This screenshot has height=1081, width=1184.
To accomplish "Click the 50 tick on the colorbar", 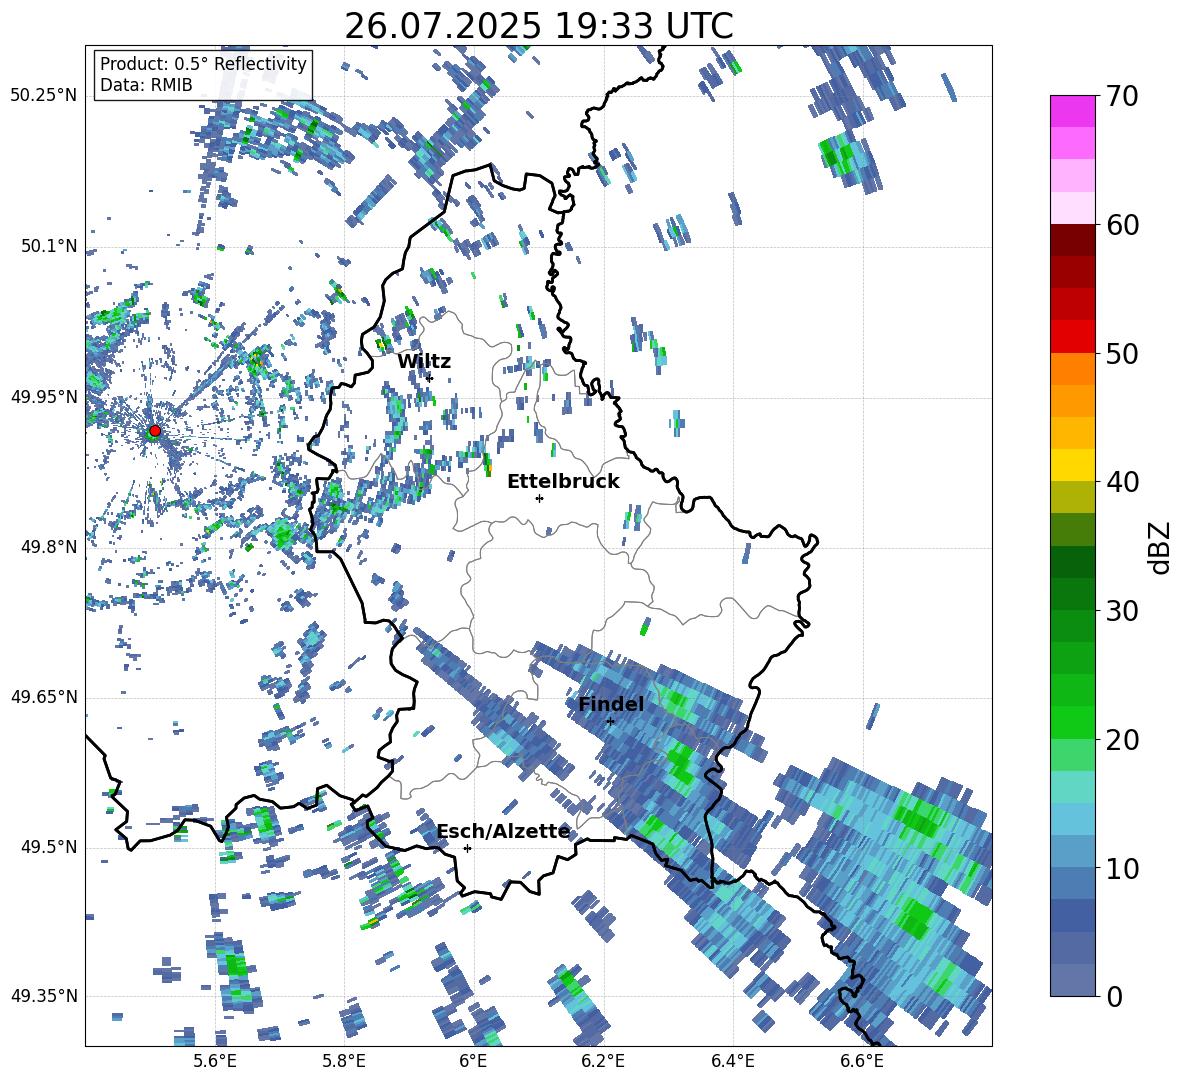I will (1122, 353).
